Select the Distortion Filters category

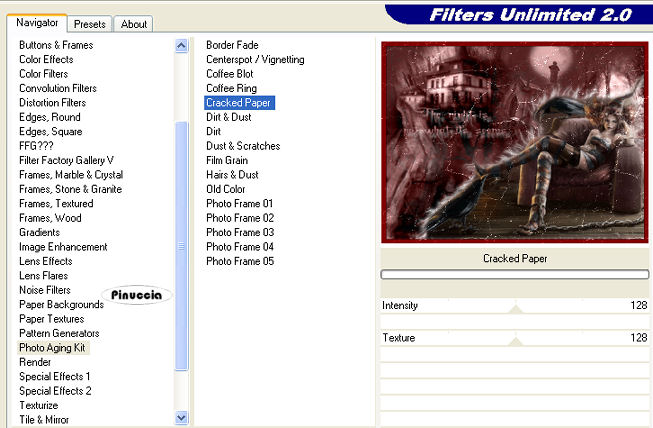[x=52, y=103]
